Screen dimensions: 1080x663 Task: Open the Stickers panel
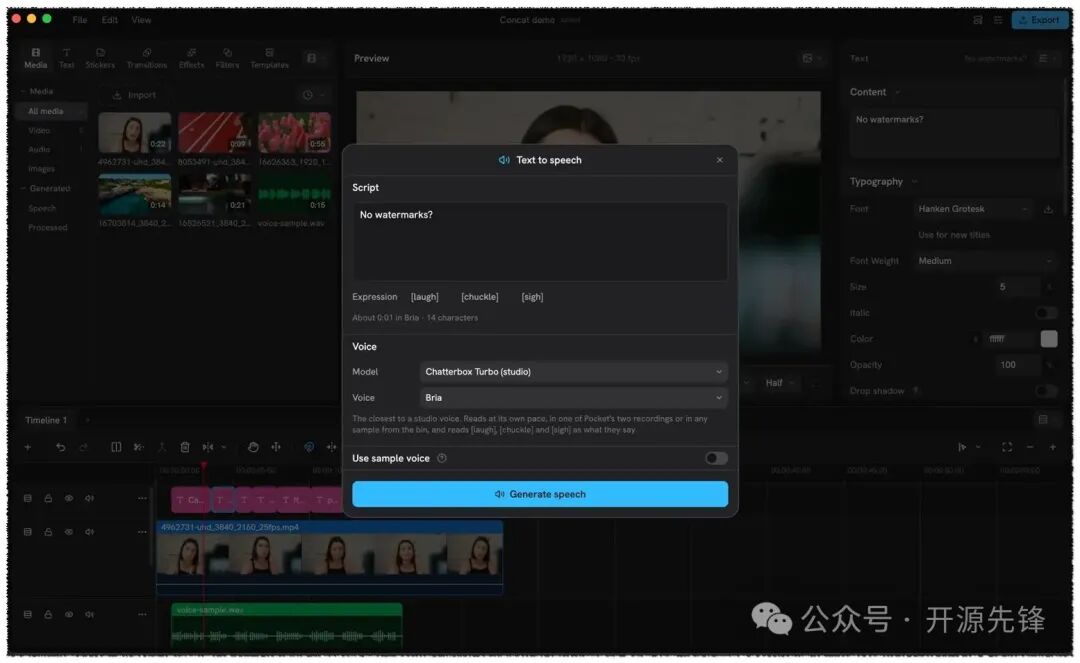[100, 58]
